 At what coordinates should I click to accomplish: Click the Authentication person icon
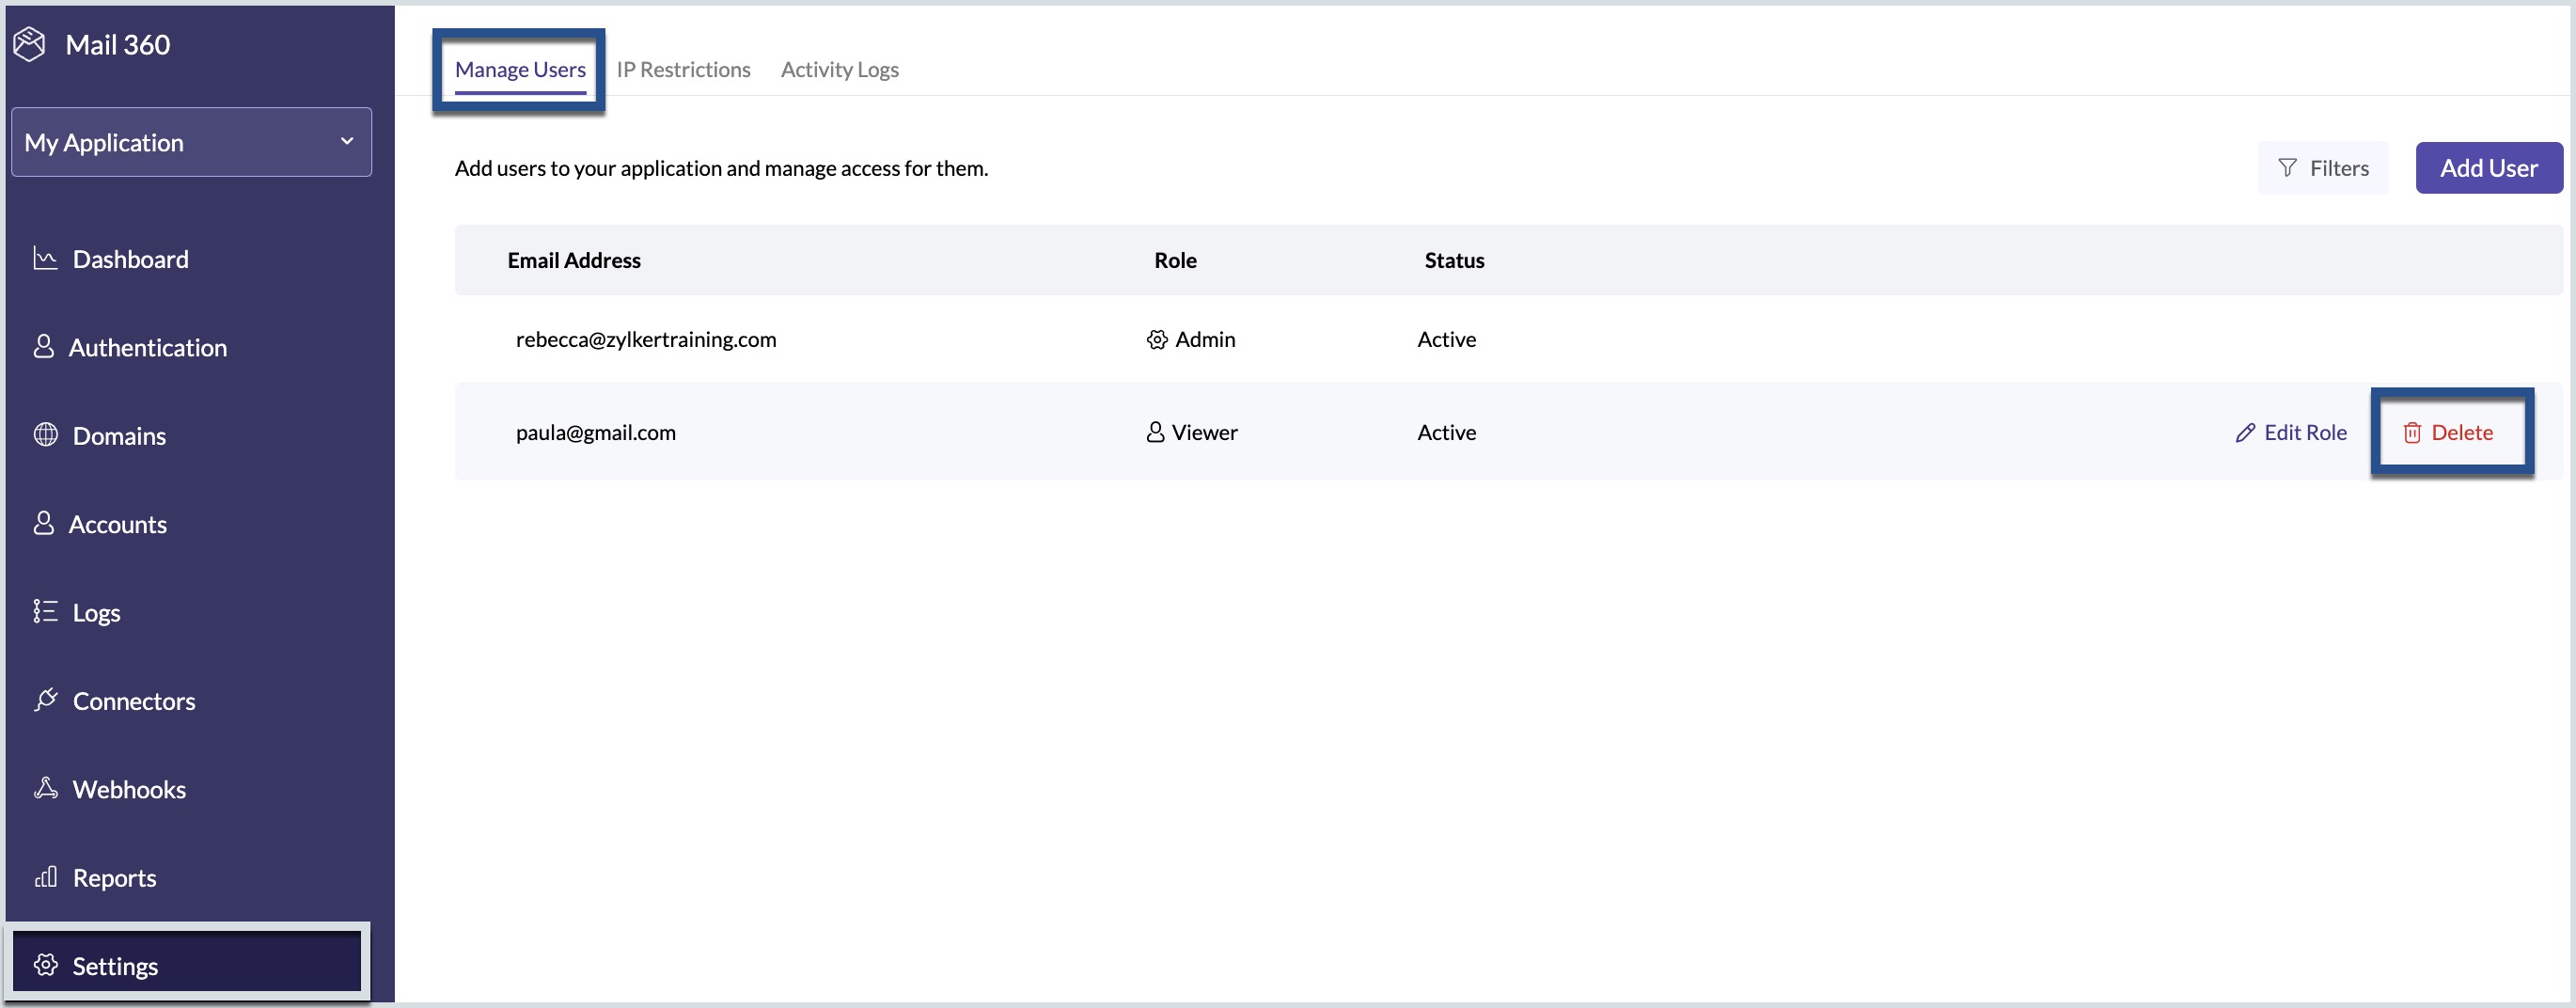pyautogui.click(x=43, y=346)
